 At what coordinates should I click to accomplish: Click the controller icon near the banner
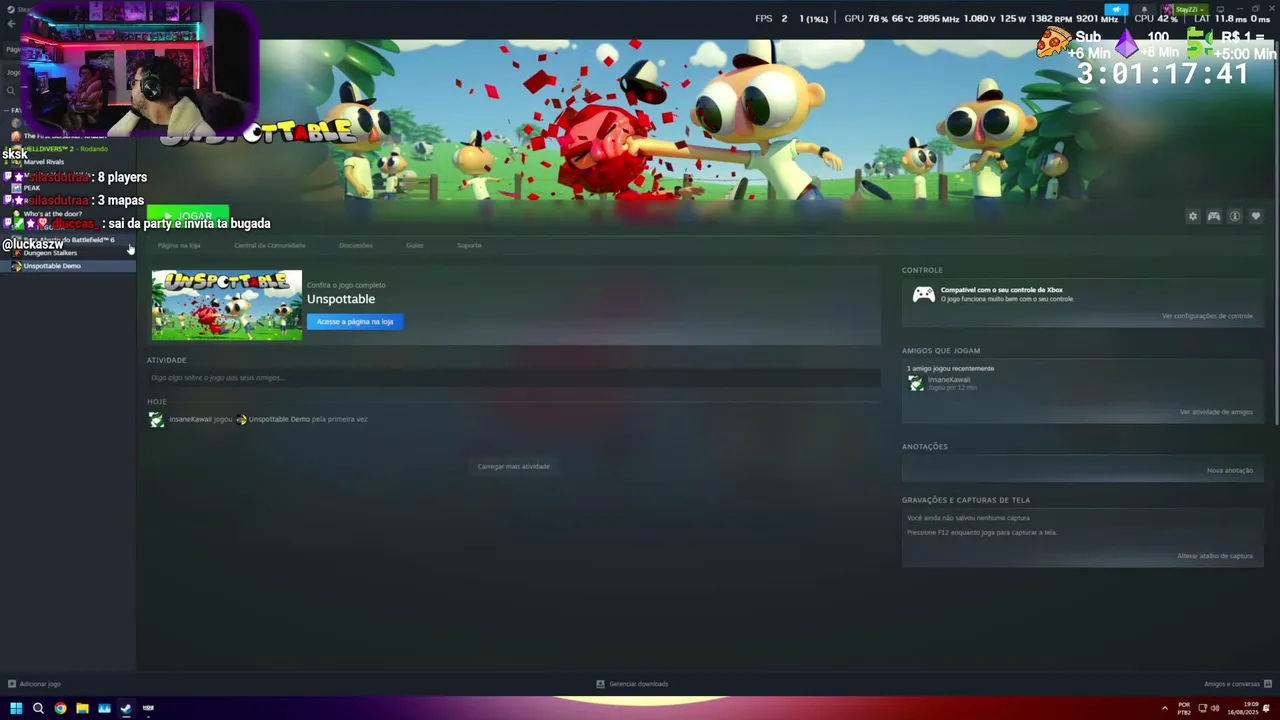click(1213, 216)
